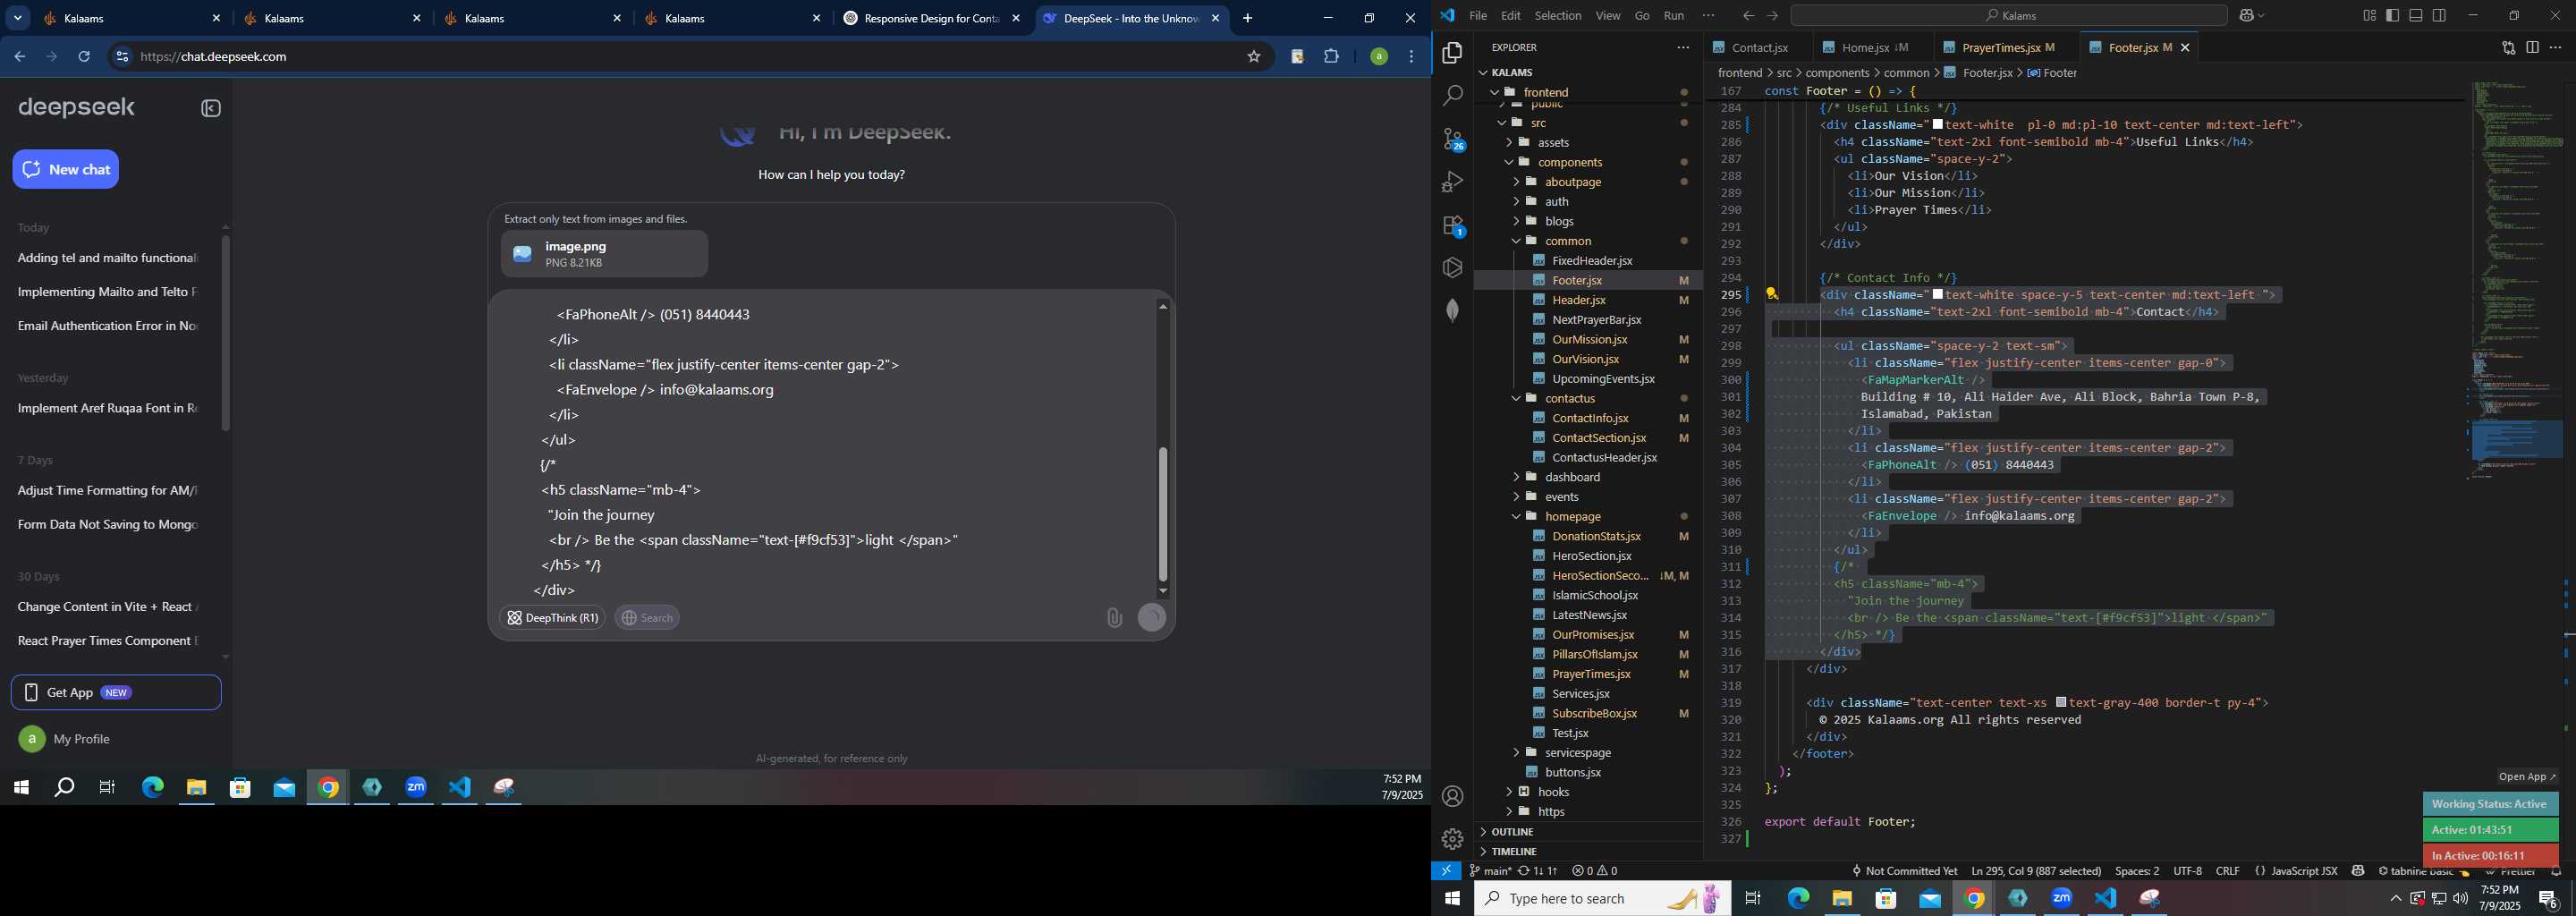Toggle DeepSeek sidebar collapse icon
2576x916 pixels.
(210, 108)
